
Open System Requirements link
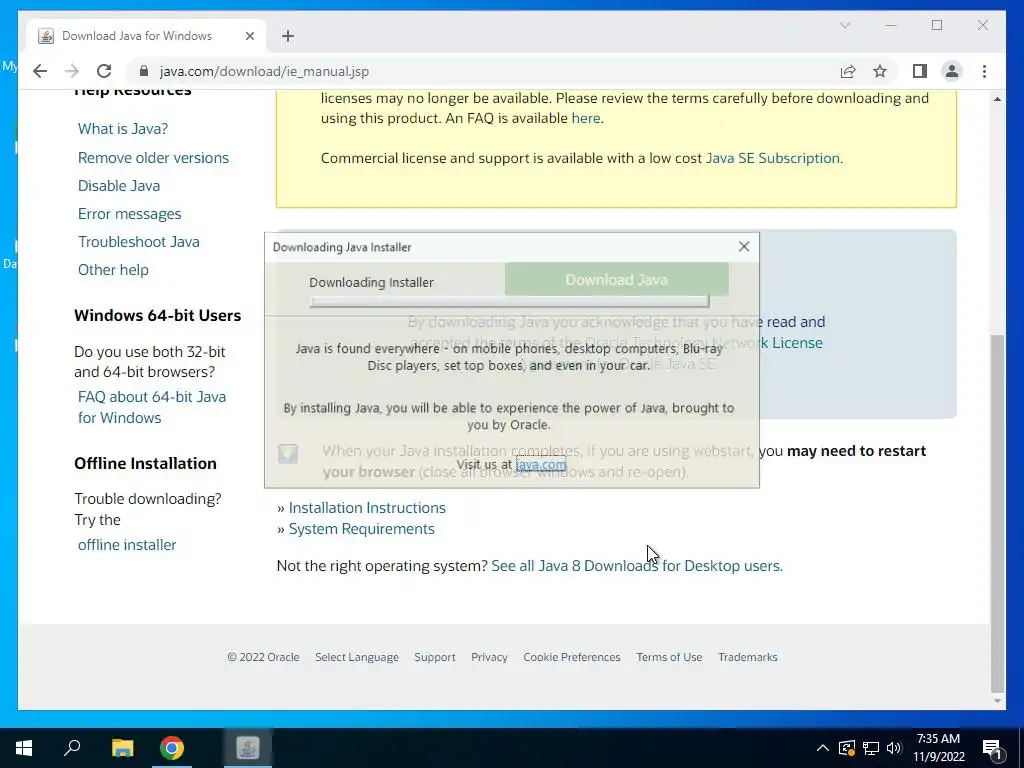coord(361,528)
